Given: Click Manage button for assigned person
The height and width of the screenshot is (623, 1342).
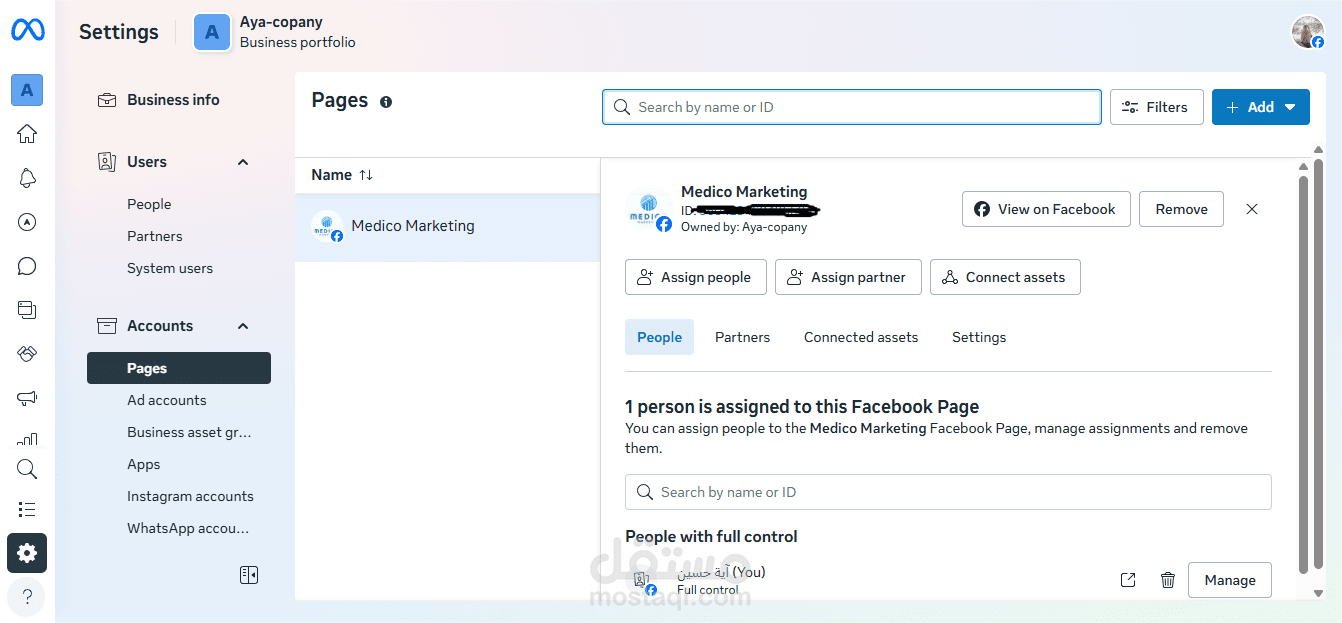Looking at the screenshot, I should coord(1230,580).
